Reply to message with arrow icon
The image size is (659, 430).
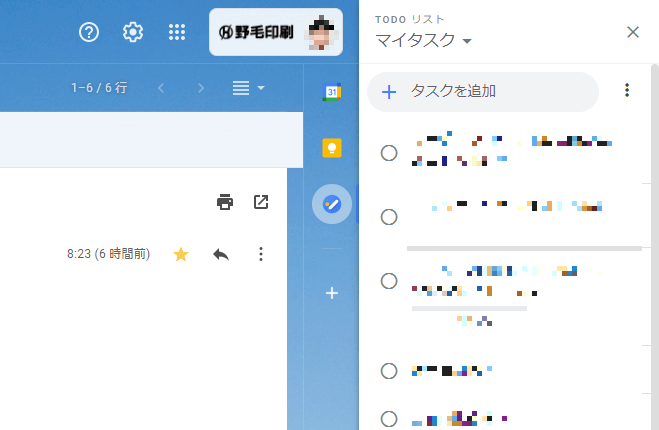(221, 254)
